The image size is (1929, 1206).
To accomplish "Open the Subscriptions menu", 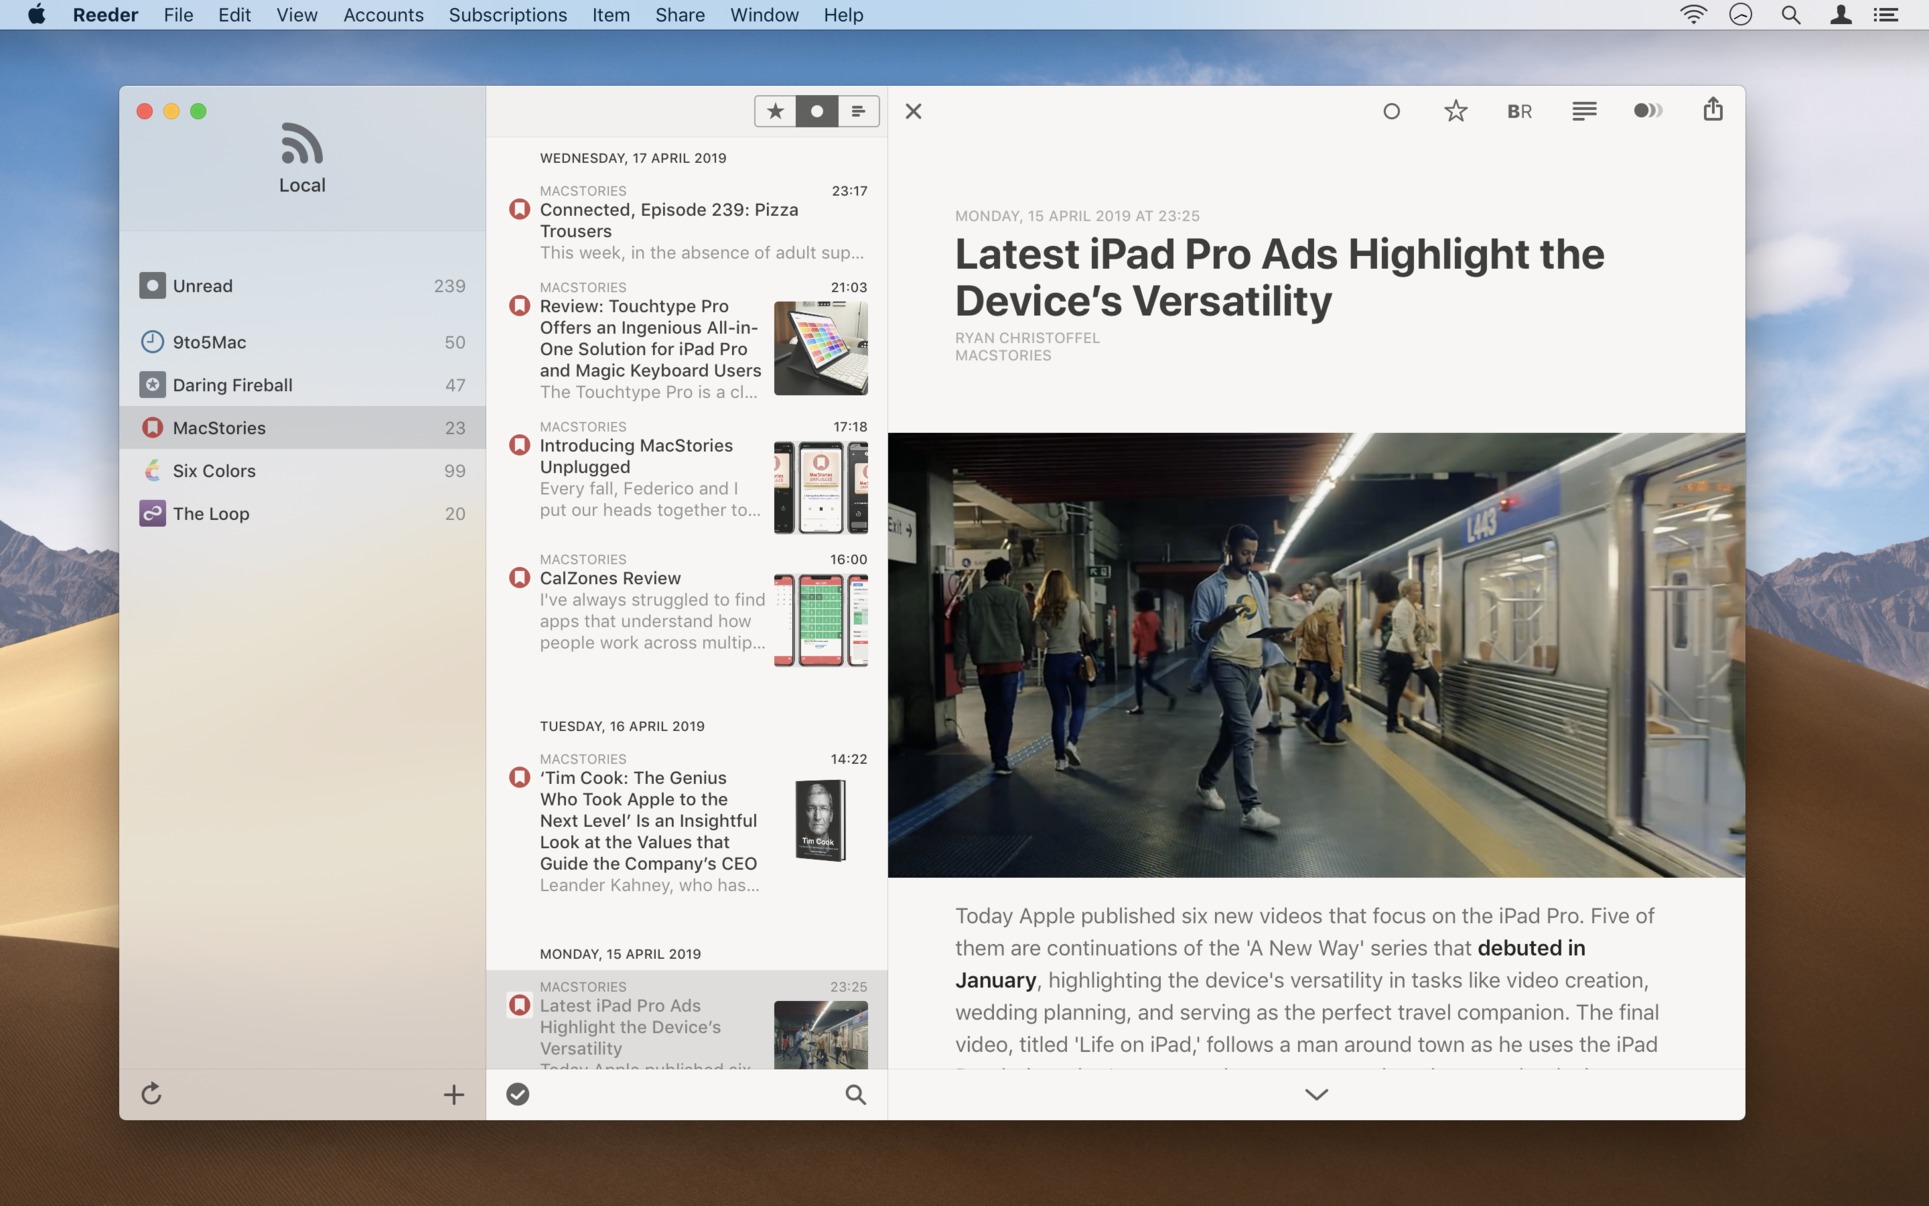I will tap(508, 15).
